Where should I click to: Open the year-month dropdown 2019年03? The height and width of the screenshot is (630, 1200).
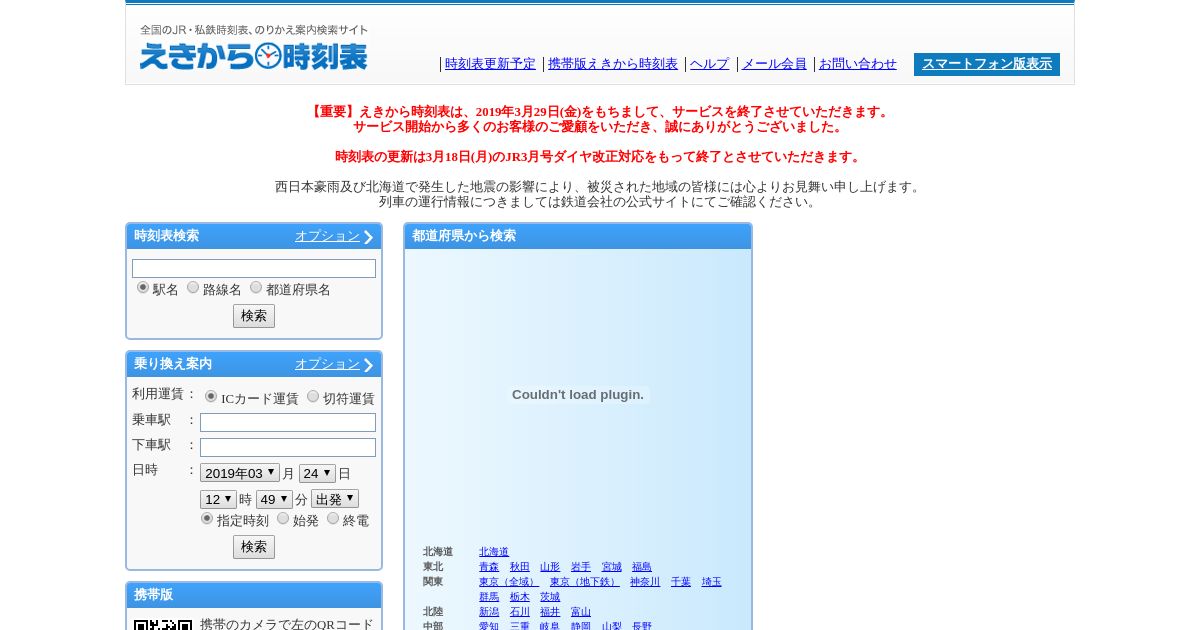coord(240,473)
